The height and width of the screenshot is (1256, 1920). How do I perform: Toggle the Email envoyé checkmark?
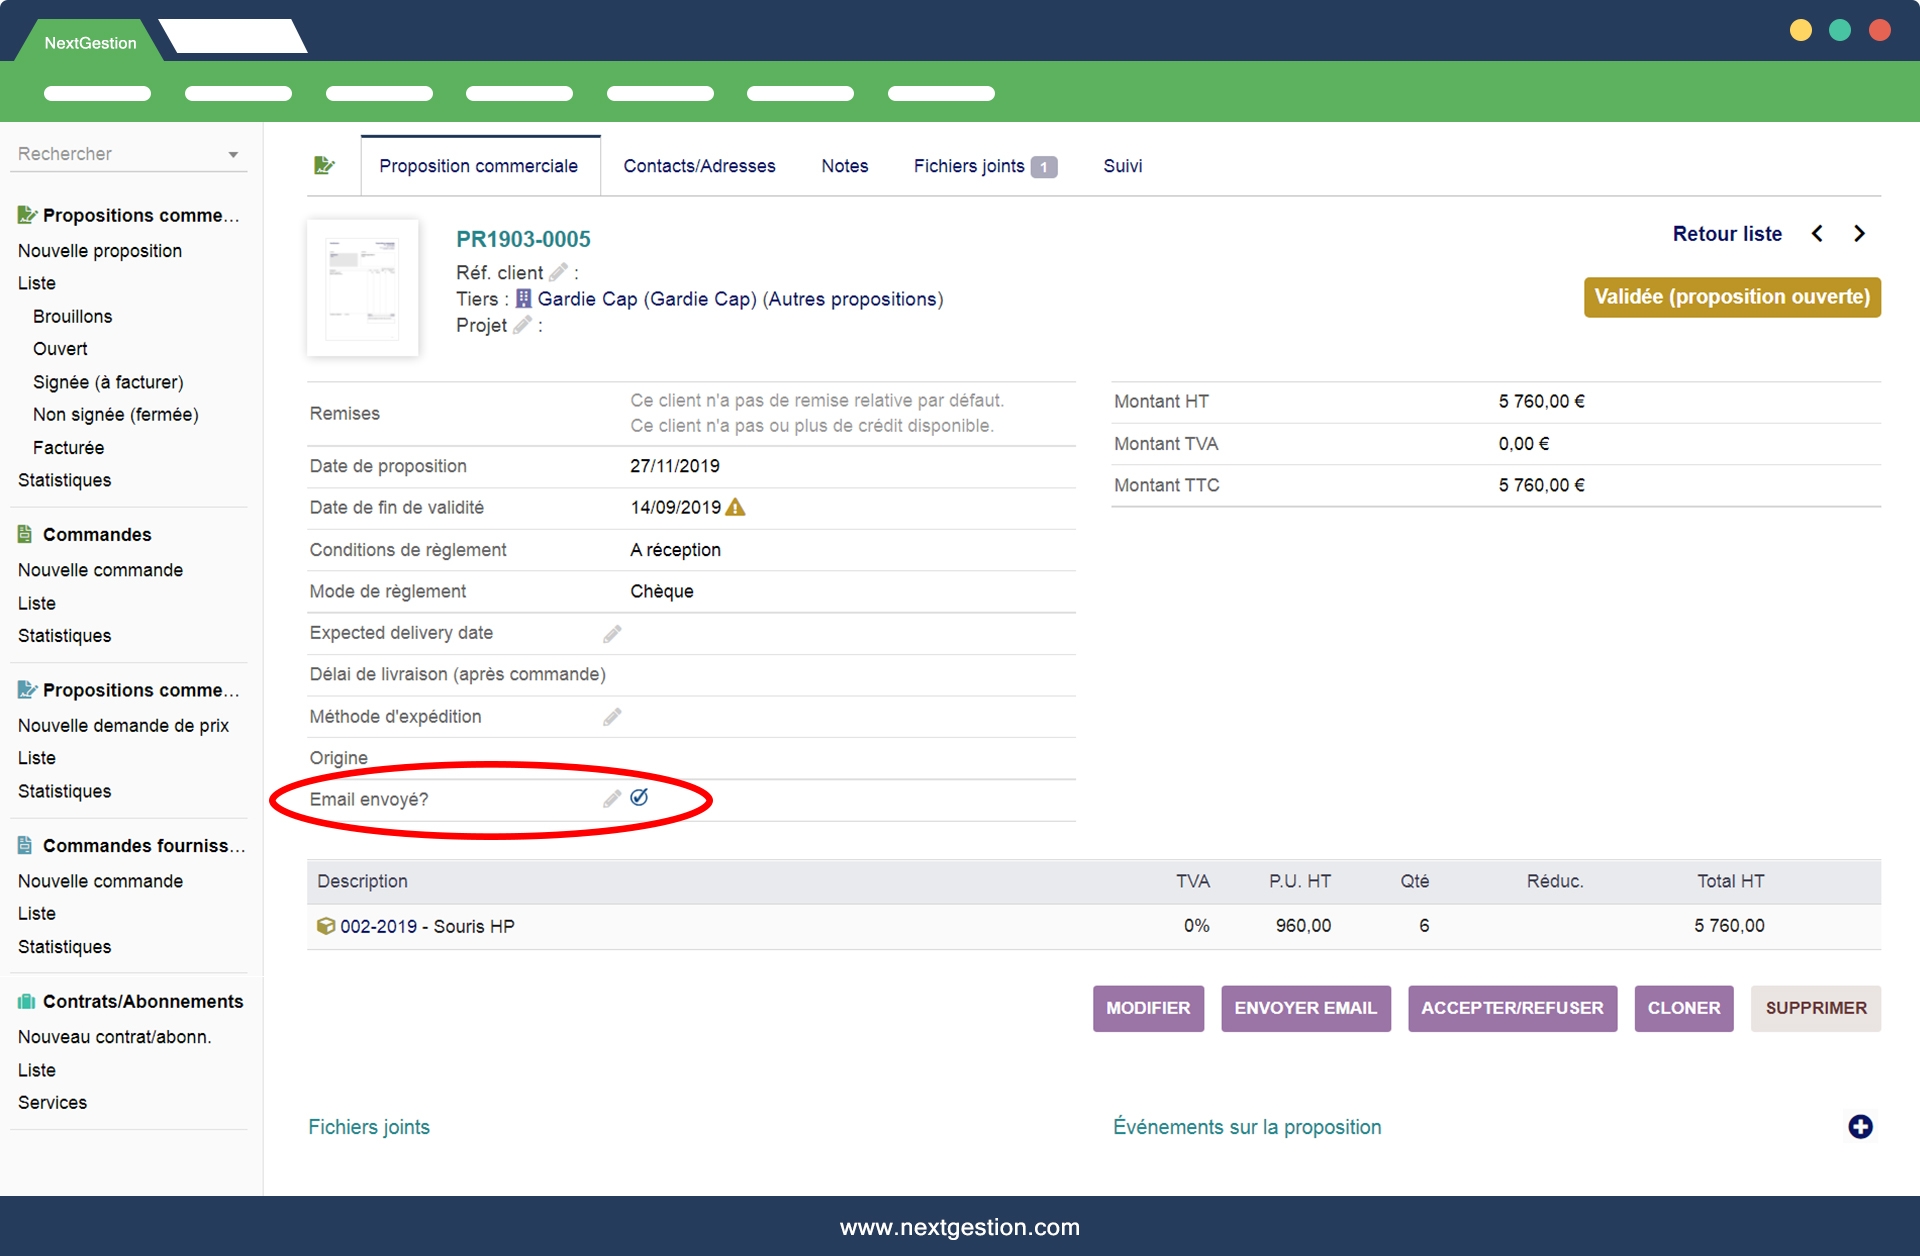tap(640, 797)
